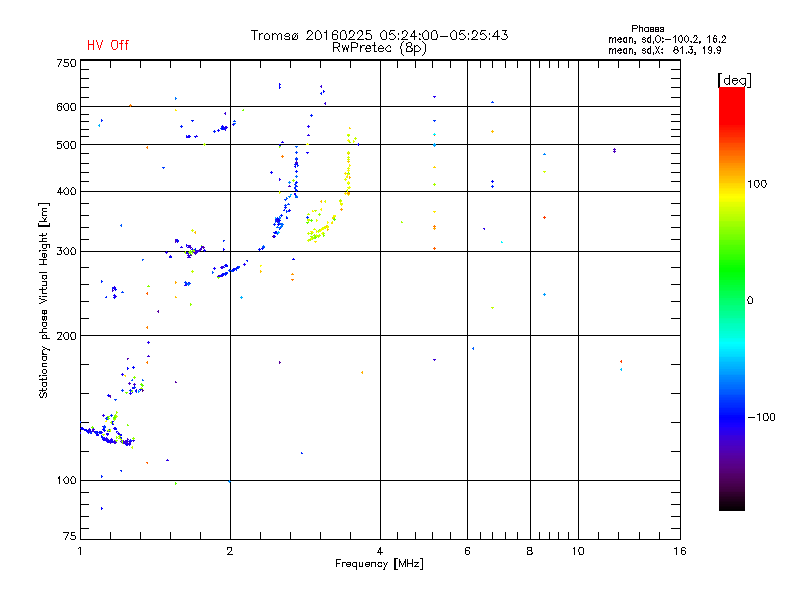
Task: Click the y-axis tick label '400'
Action: (66, 191)
